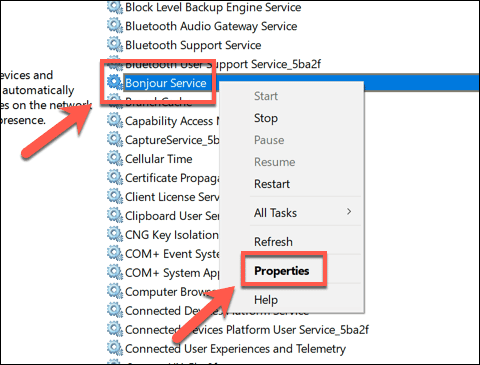Click the Block Level Backup Engine gear icon

pyautogui.click(x=115, y=7)
